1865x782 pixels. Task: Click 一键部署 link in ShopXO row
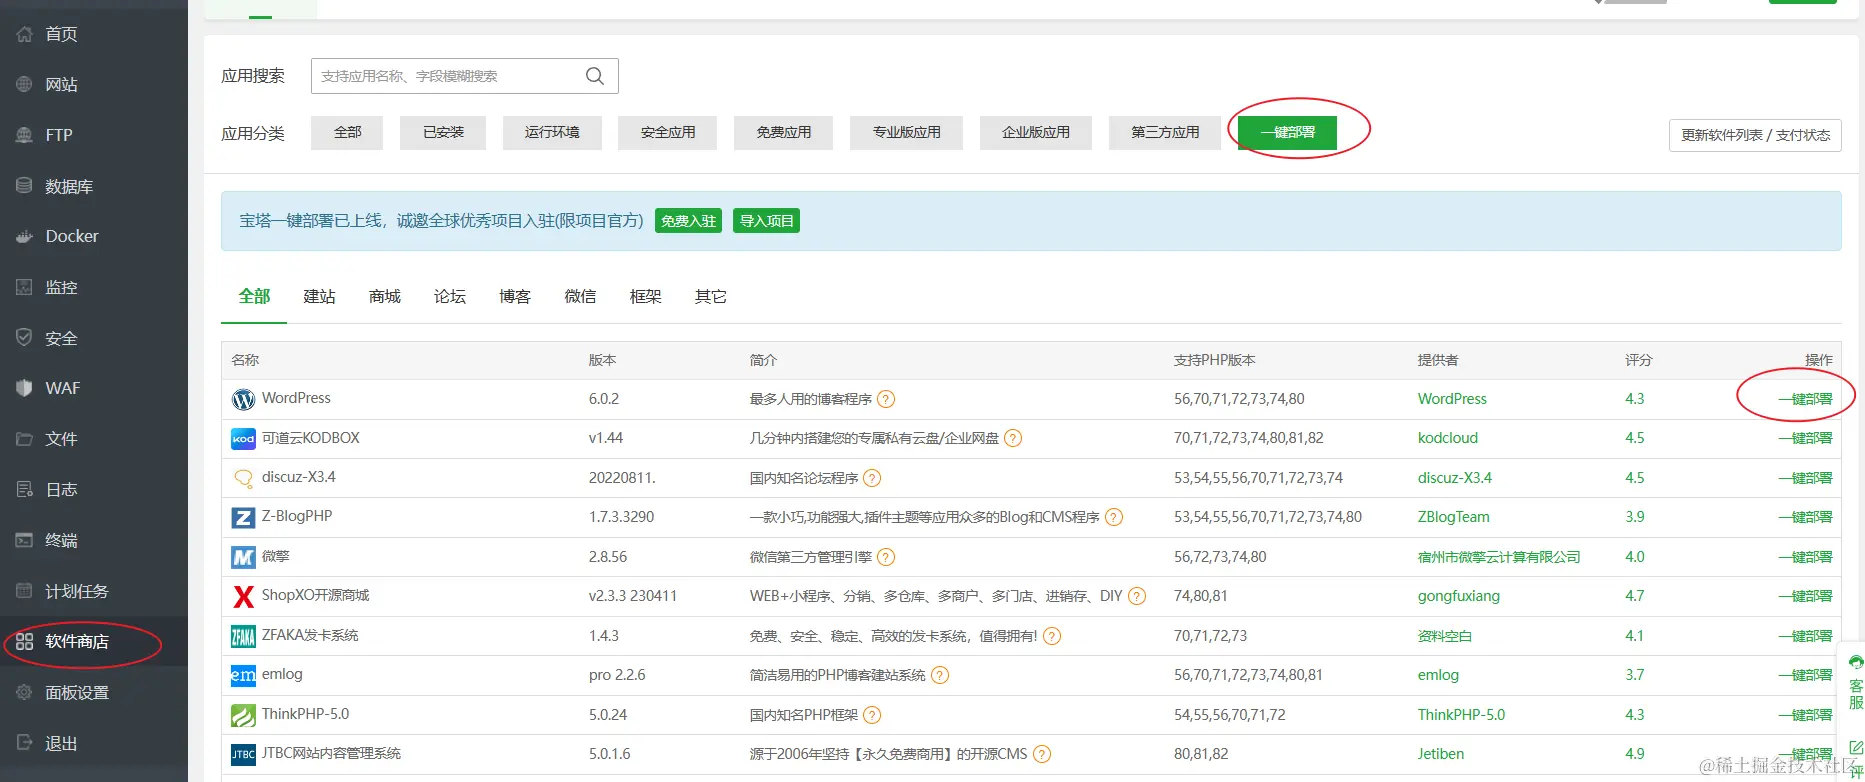(1805, 596)
